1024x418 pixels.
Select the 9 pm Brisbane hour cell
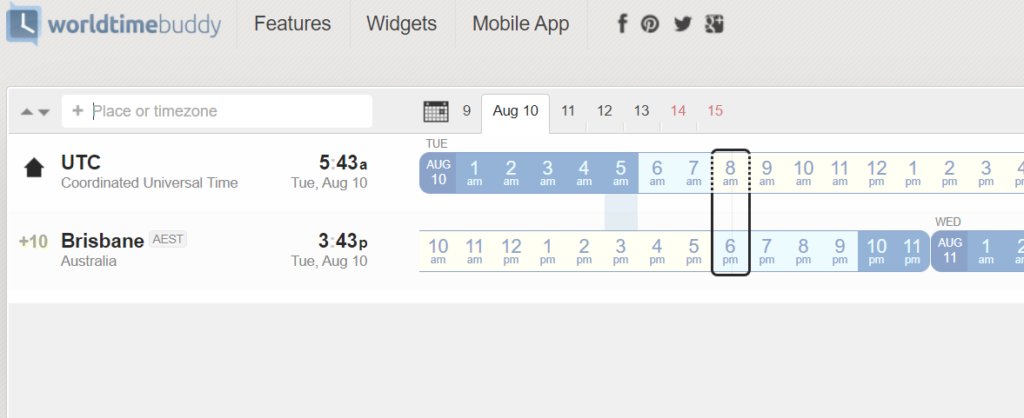pos(840,251)
